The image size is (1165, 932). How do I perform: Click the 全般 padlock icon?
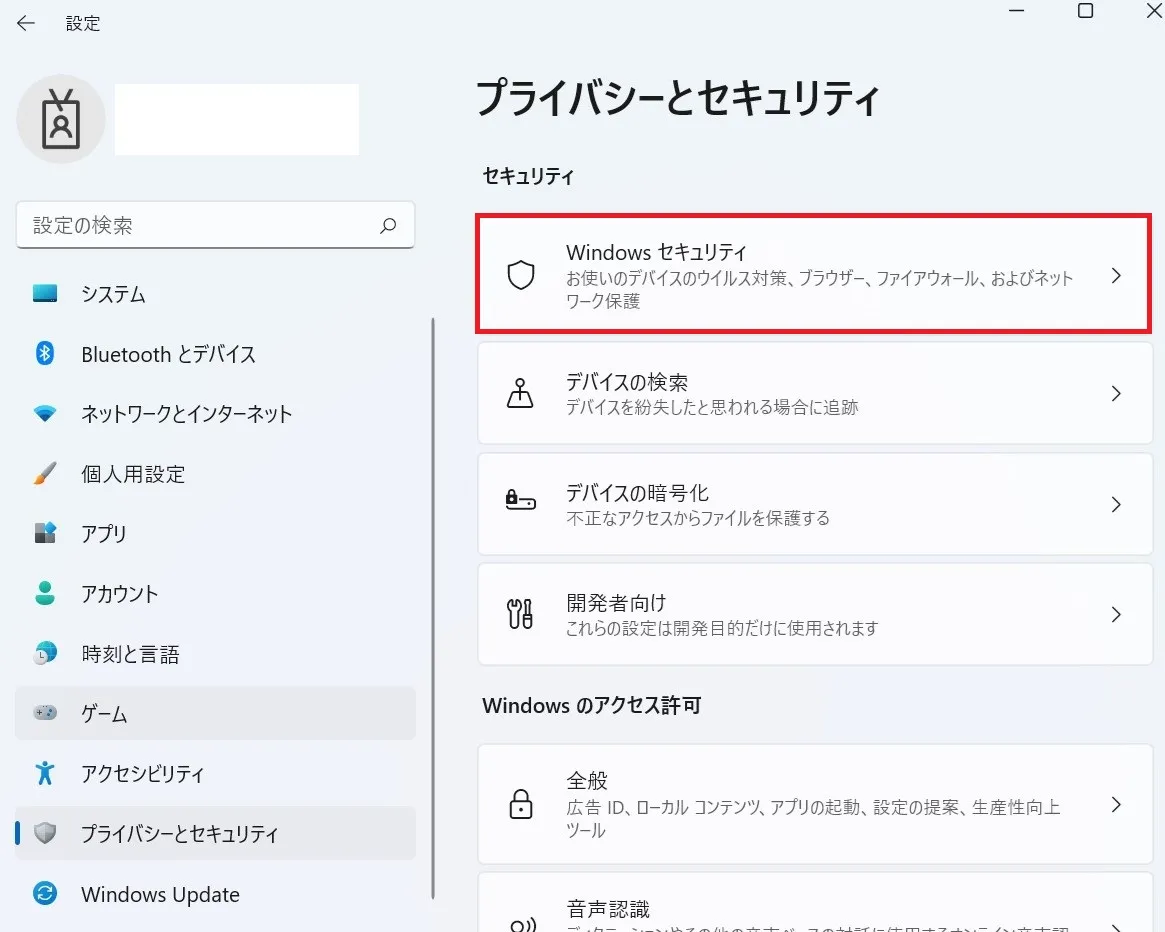pyautogui.click(x=521, y=804)
